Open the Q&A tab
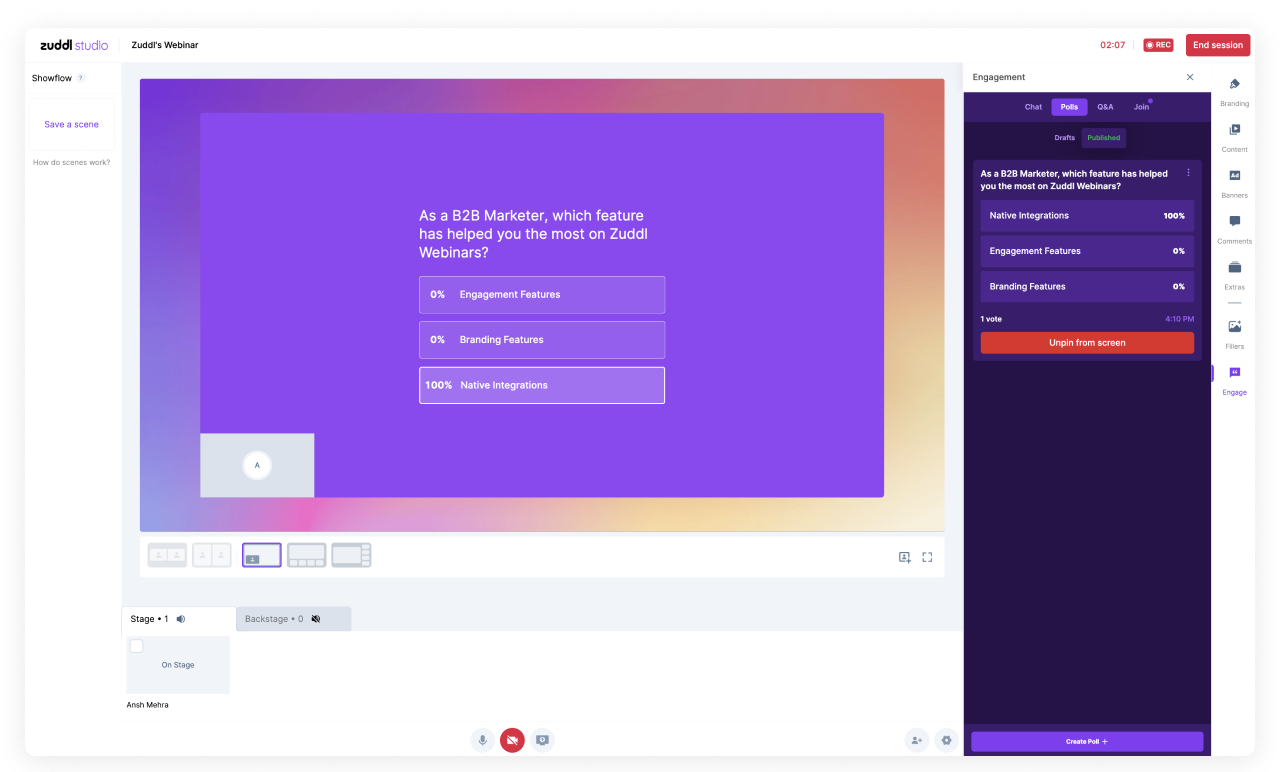 coord(1105,107)
